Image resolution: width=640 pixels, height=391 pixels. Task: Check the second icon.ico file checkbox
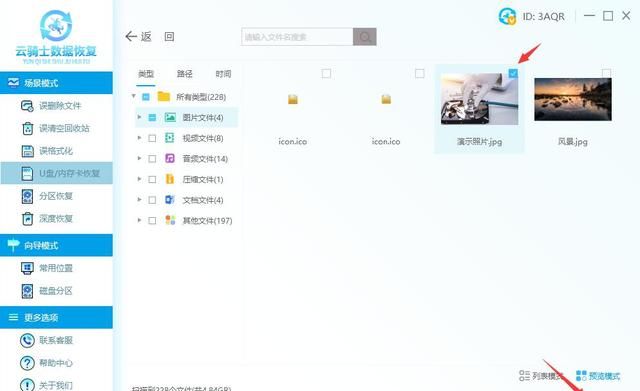(420, 73)
